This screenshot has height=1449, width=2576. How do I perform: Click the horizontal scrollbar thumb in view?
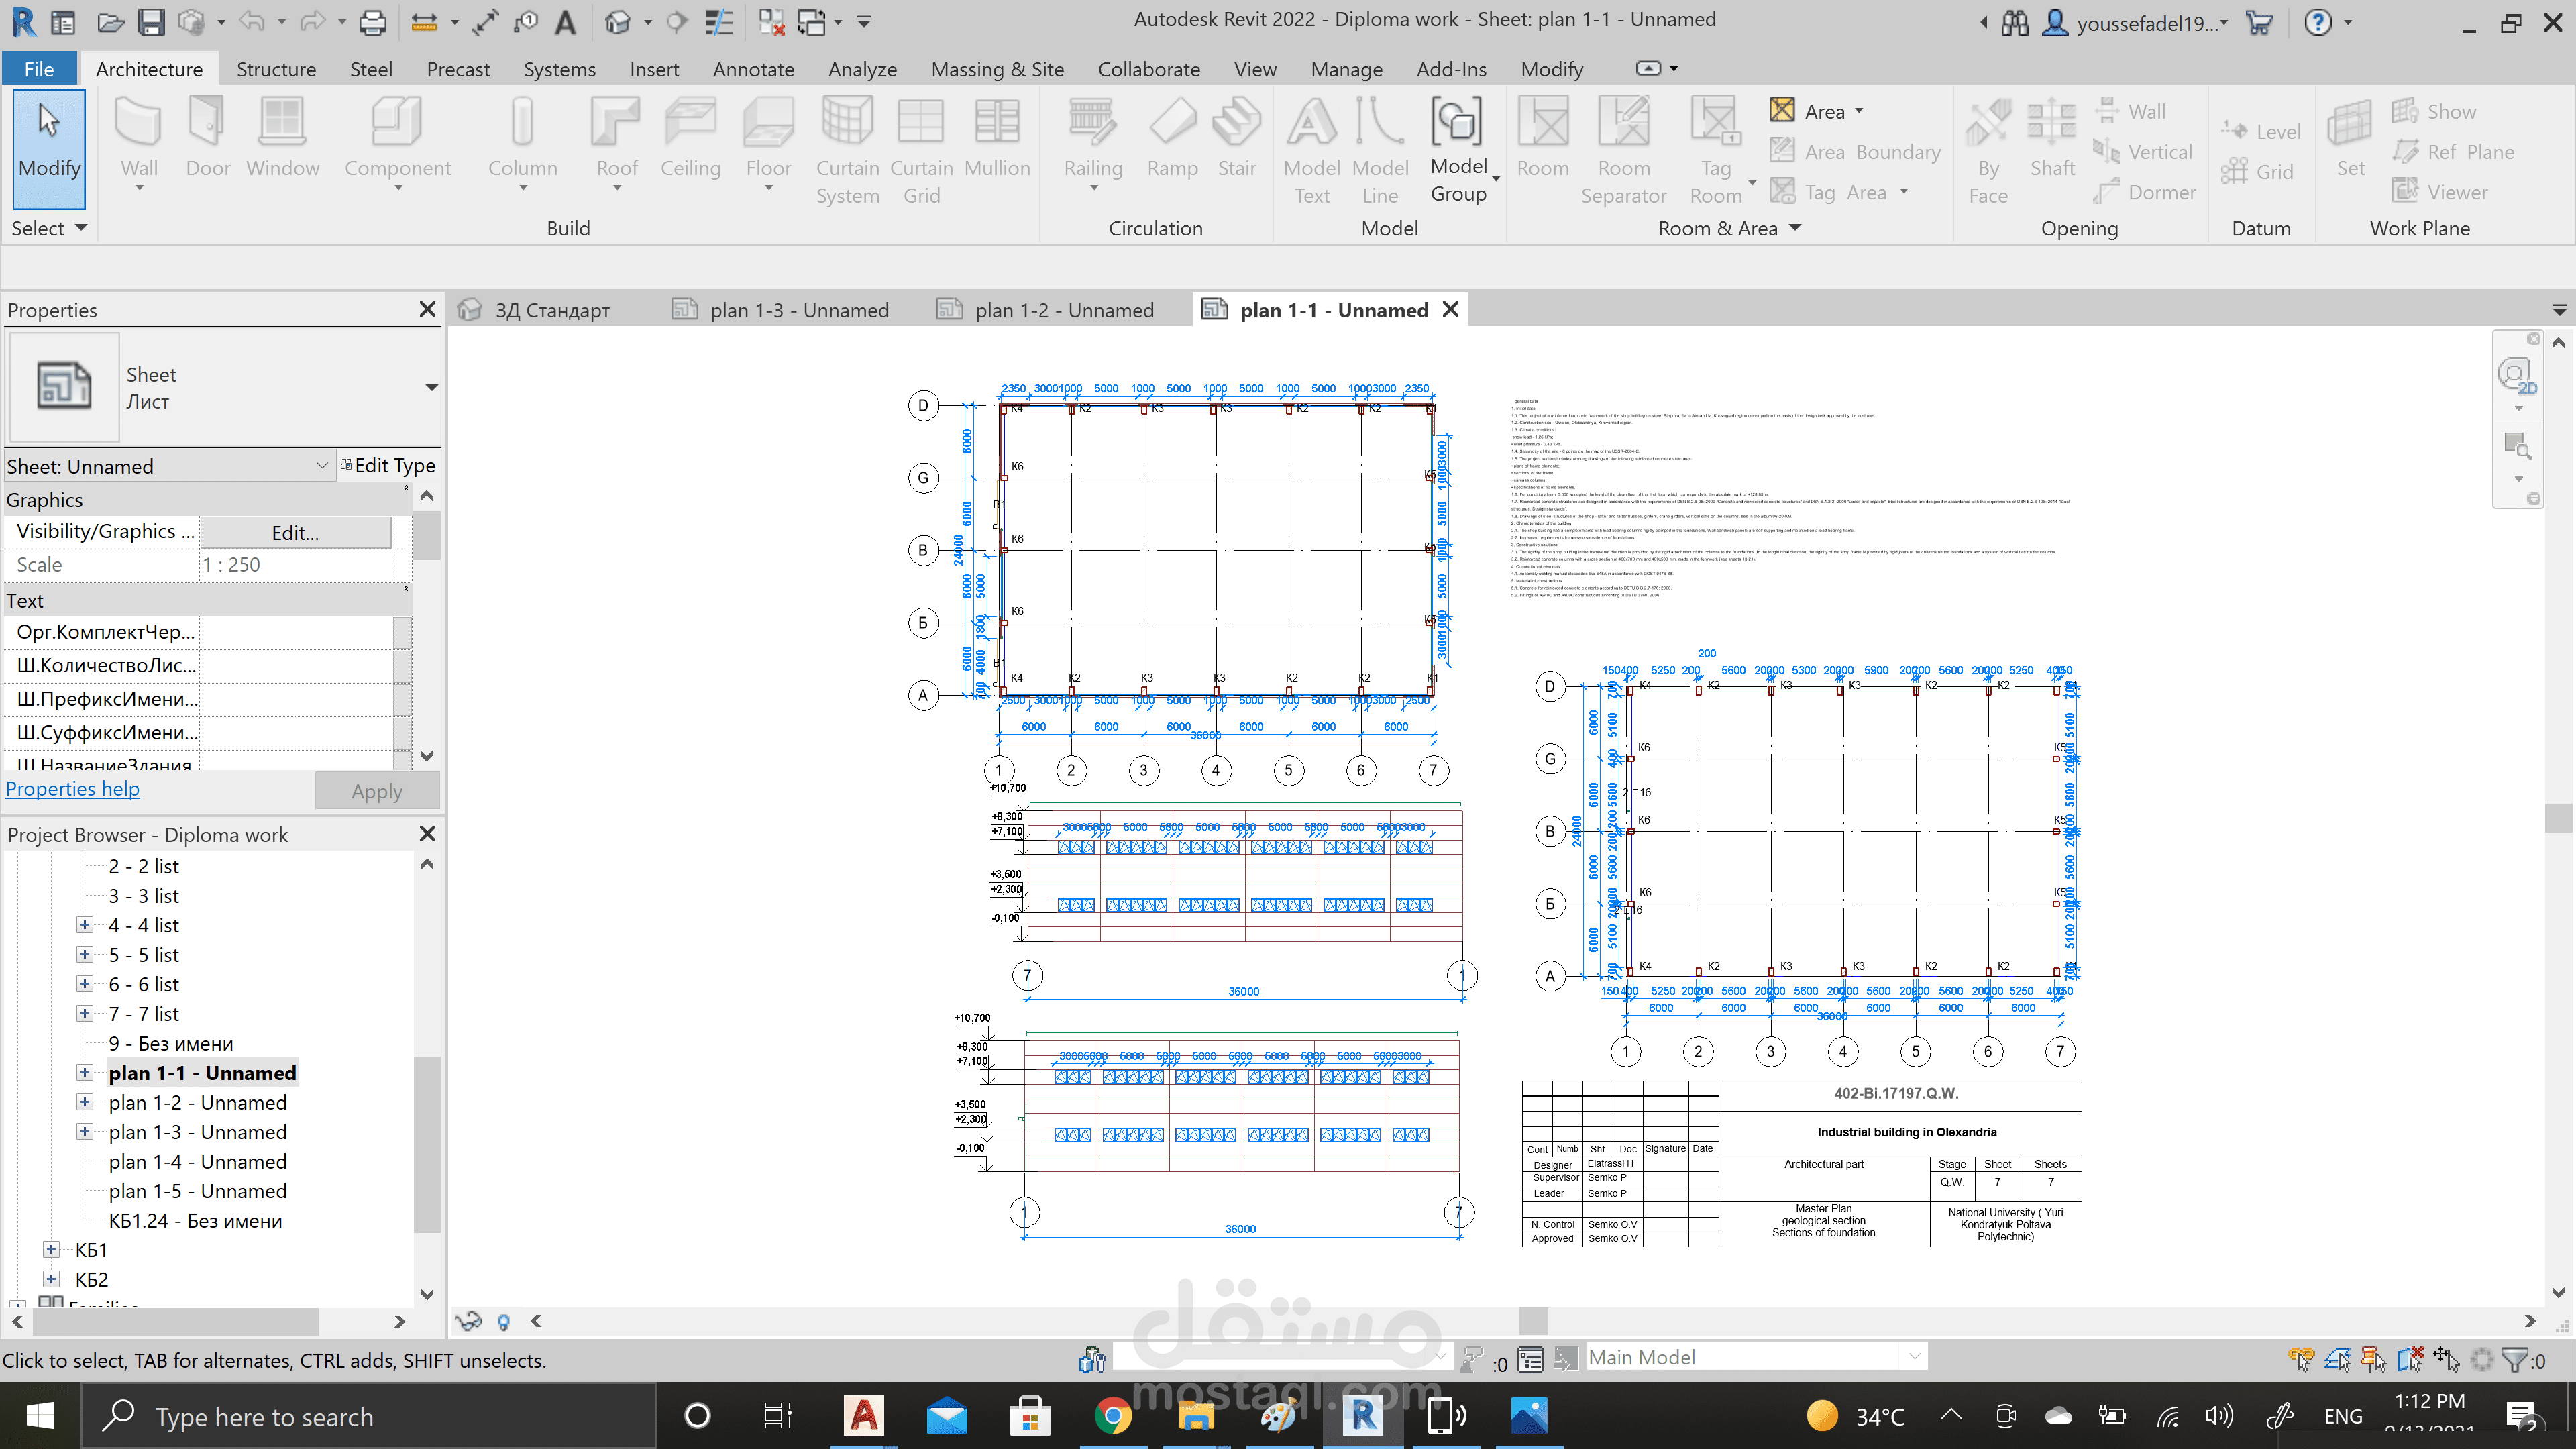point(1533,1321)
